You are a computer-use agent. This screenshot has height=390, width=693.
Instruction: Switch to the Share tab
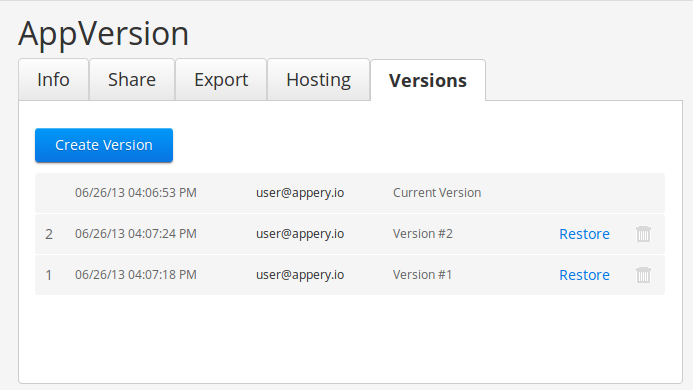pyautogui.click(x=132, y=80)
